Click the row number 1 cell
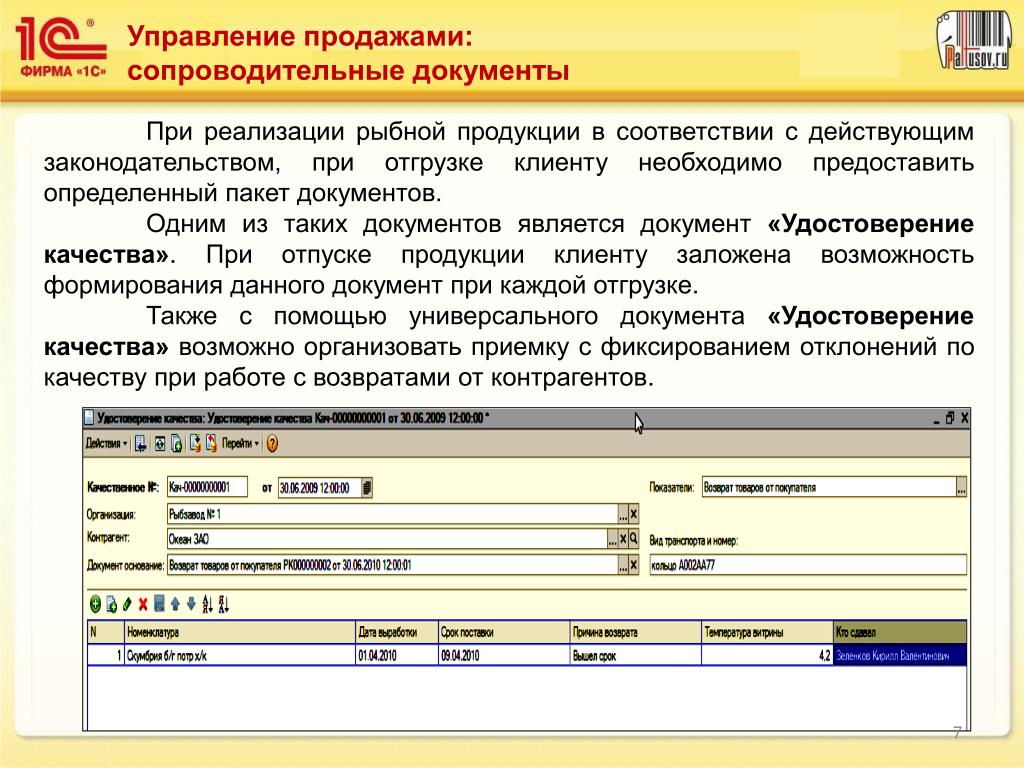The height and width of the screenshot is (768, 1024). click(x=106, y=655)
